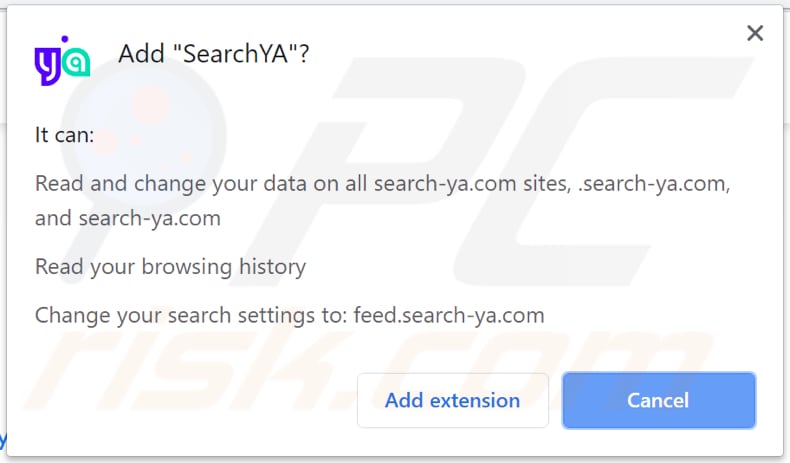Cancel adding the SearchYA extension

(658, 401)
